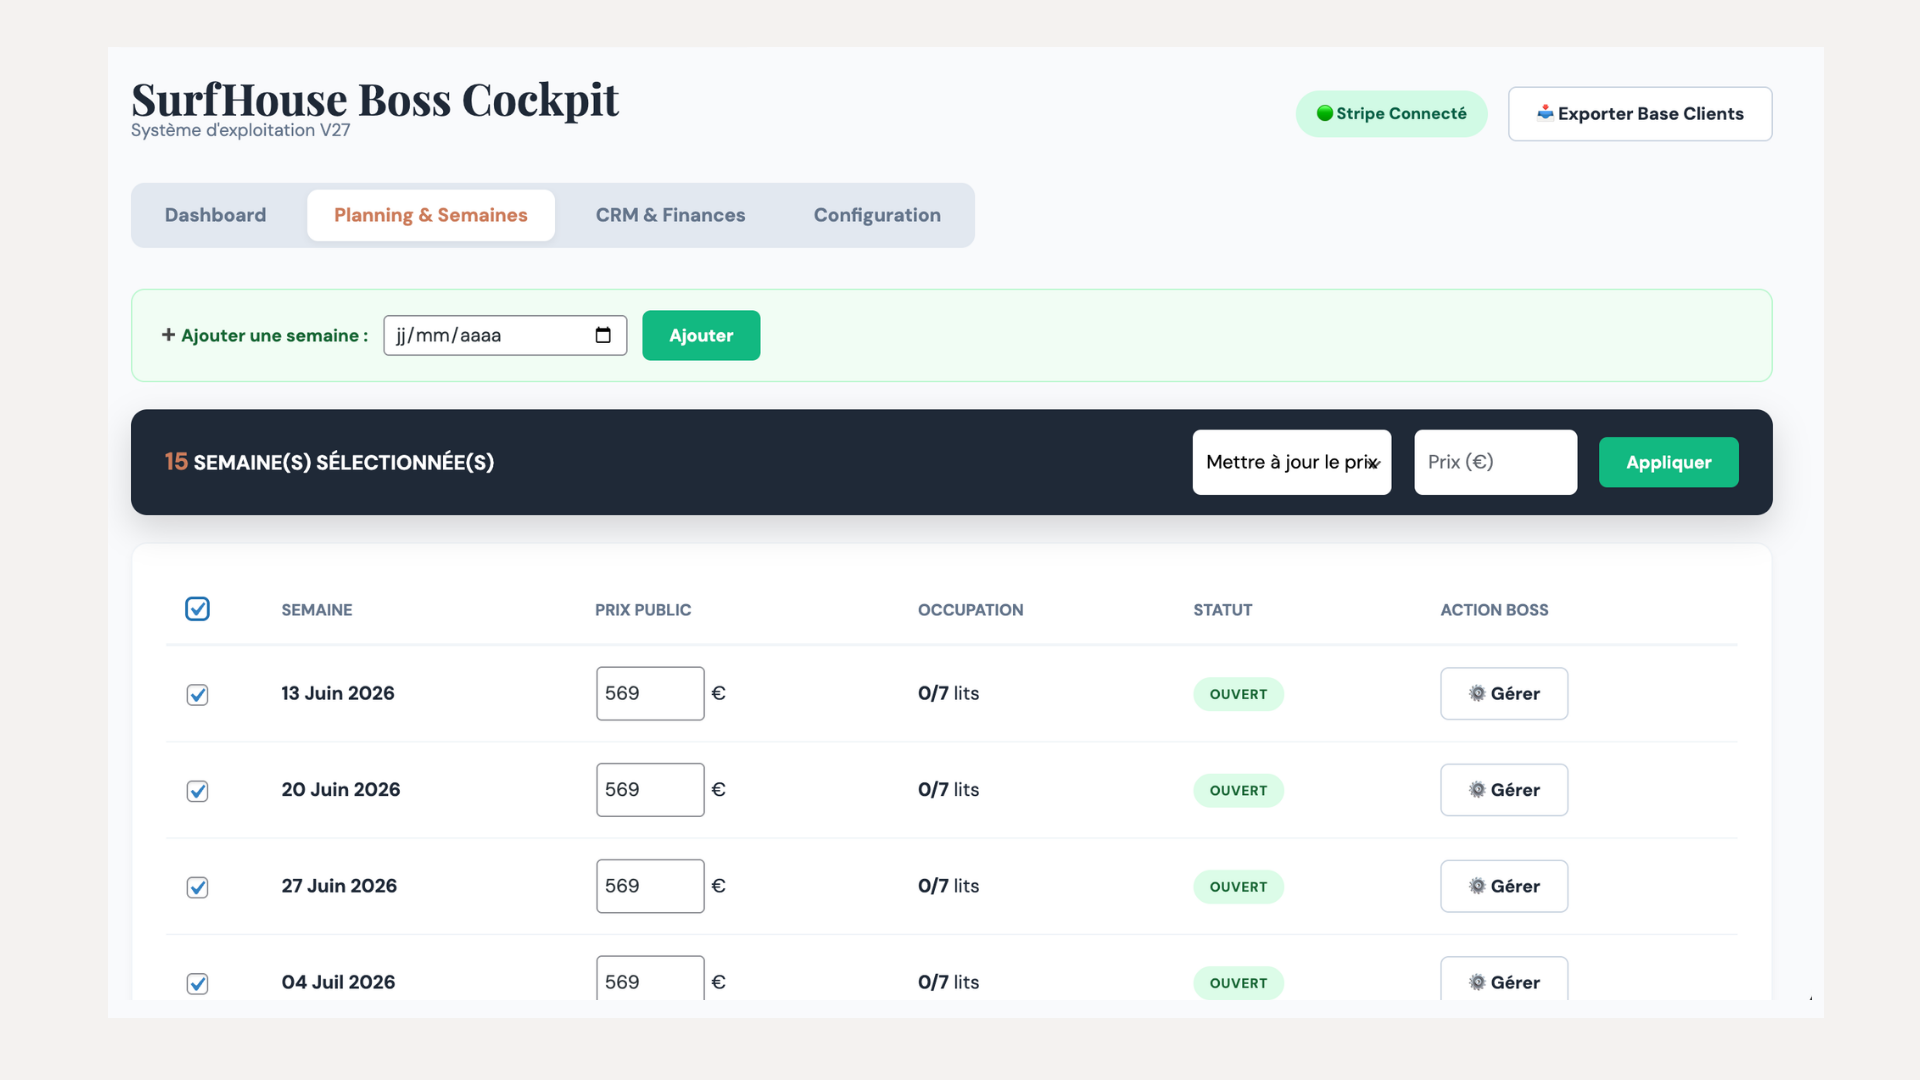This screenshot has height=1080, width=1920.
Task: Click gear icon for 13 Juin 2026 row
Action: pos(1476,694)
